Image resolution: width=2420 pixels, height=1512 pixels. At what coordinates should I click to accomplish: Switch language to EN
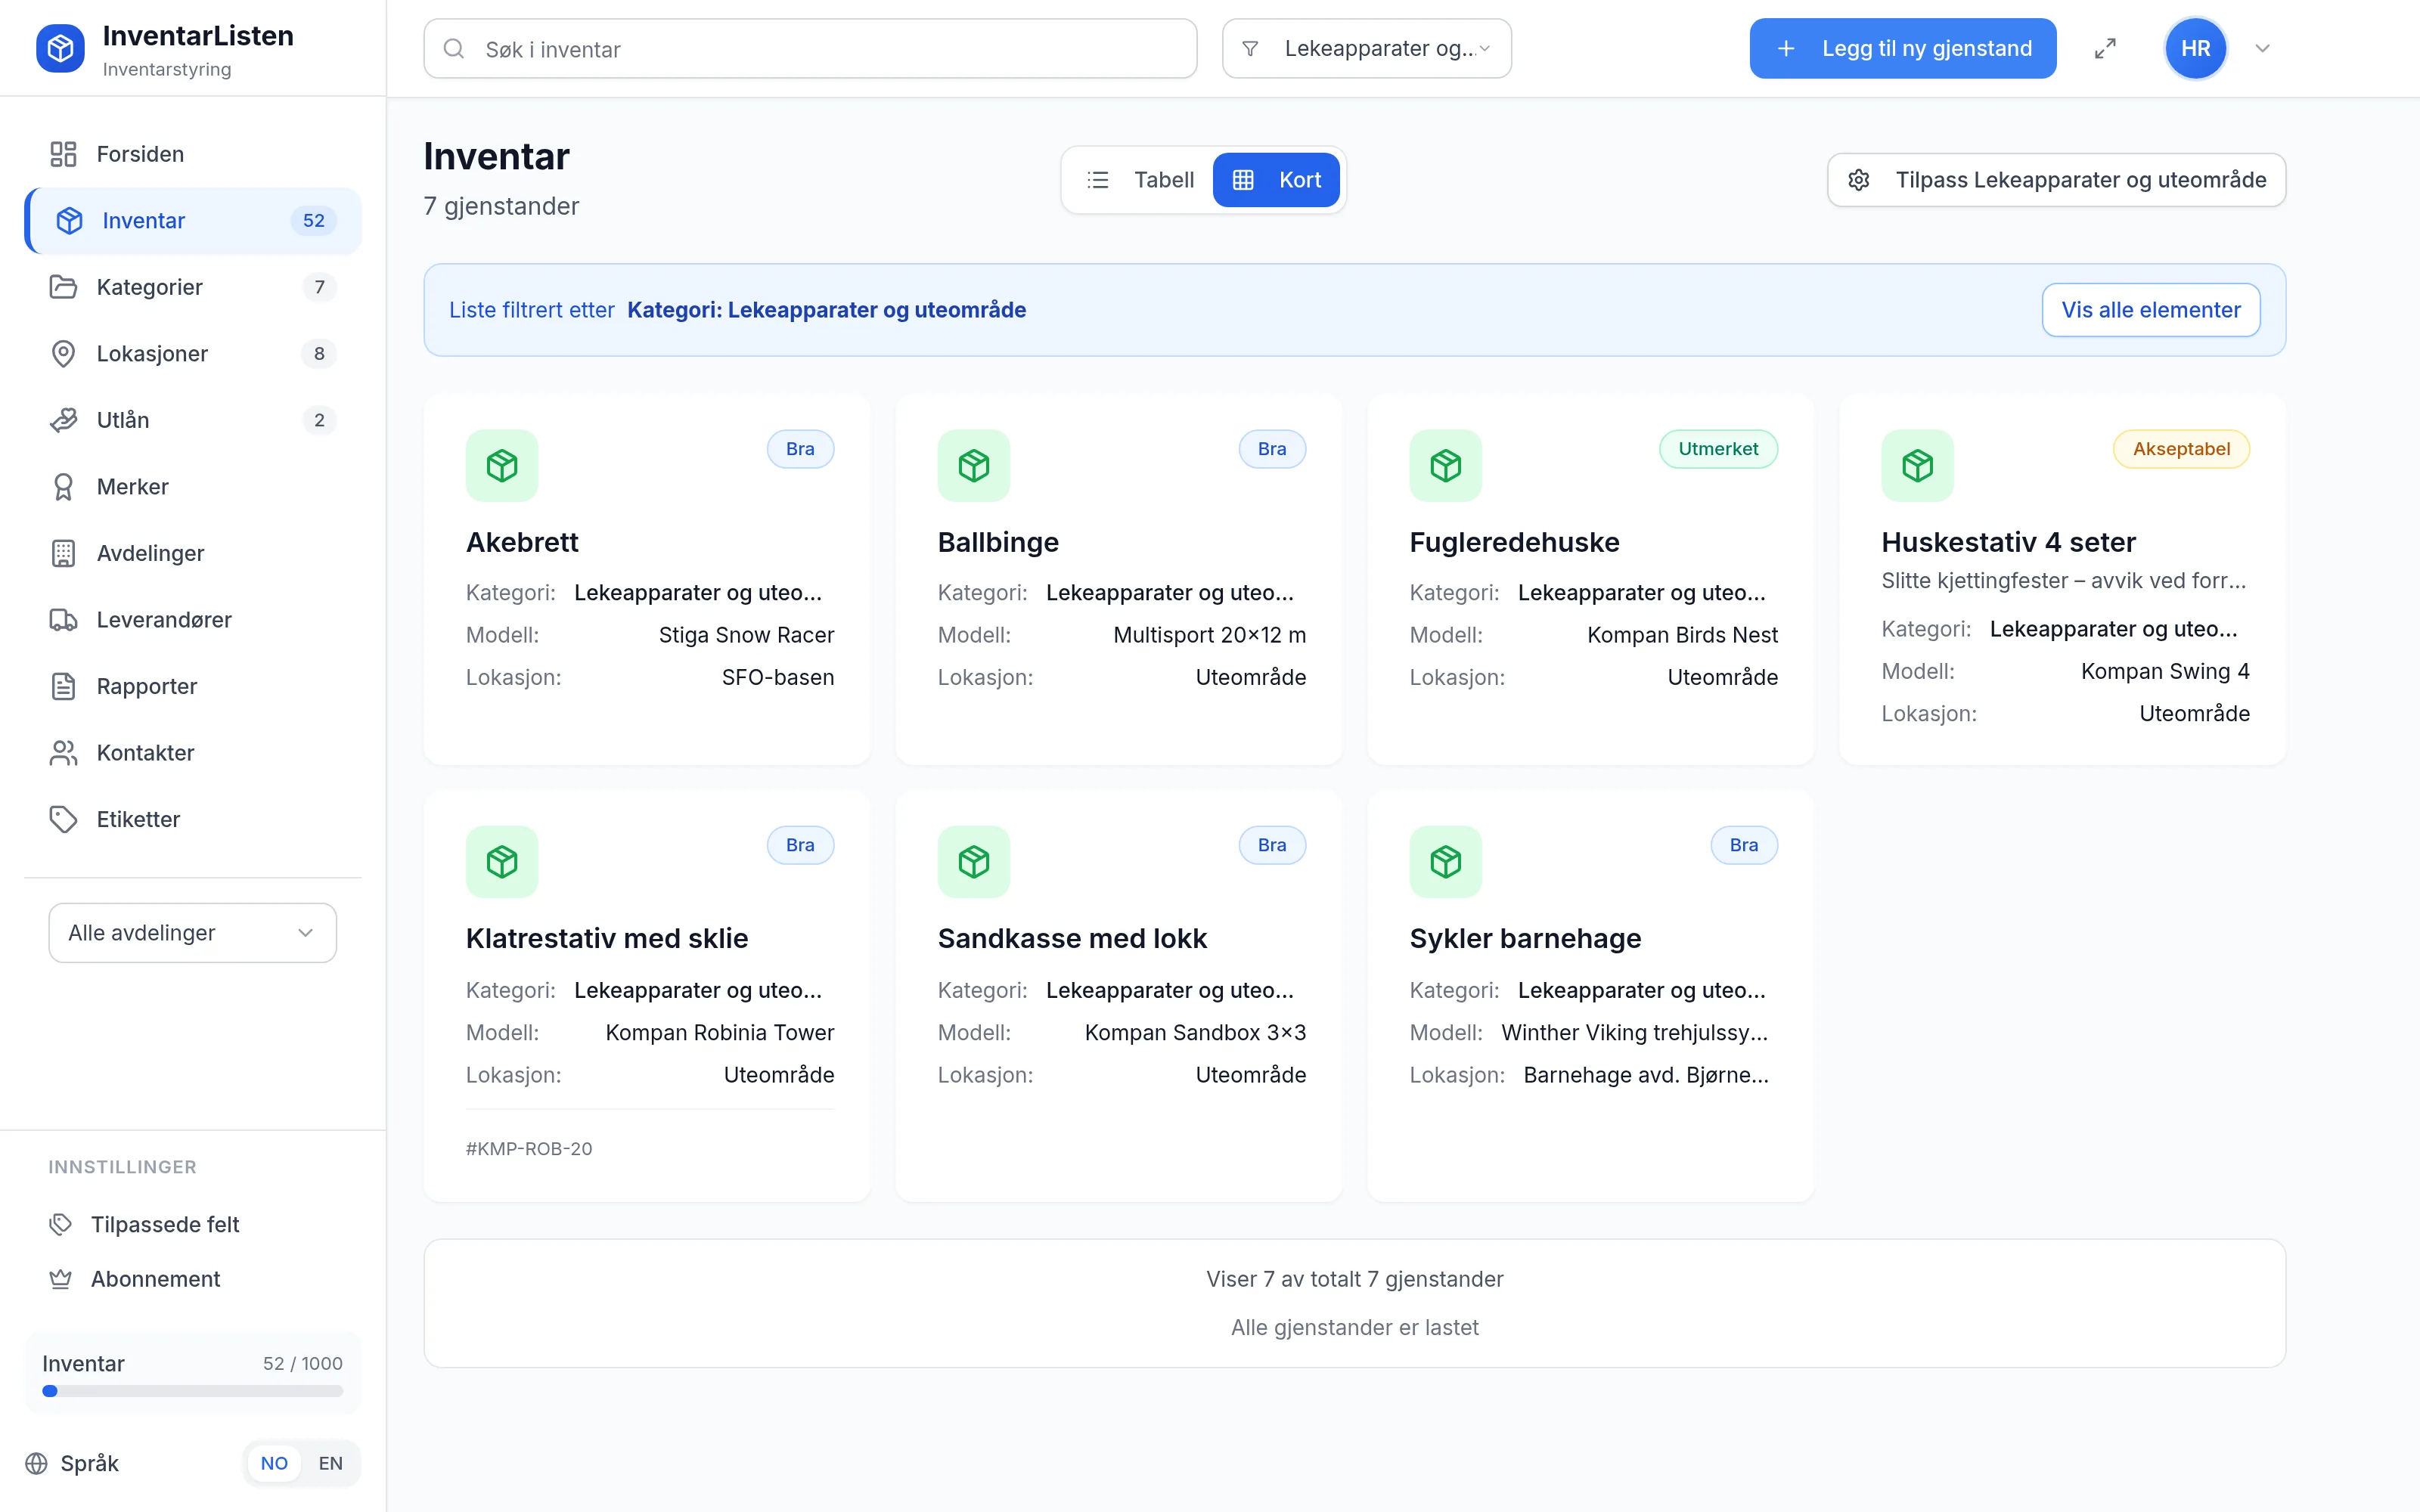coord(330,1463)
